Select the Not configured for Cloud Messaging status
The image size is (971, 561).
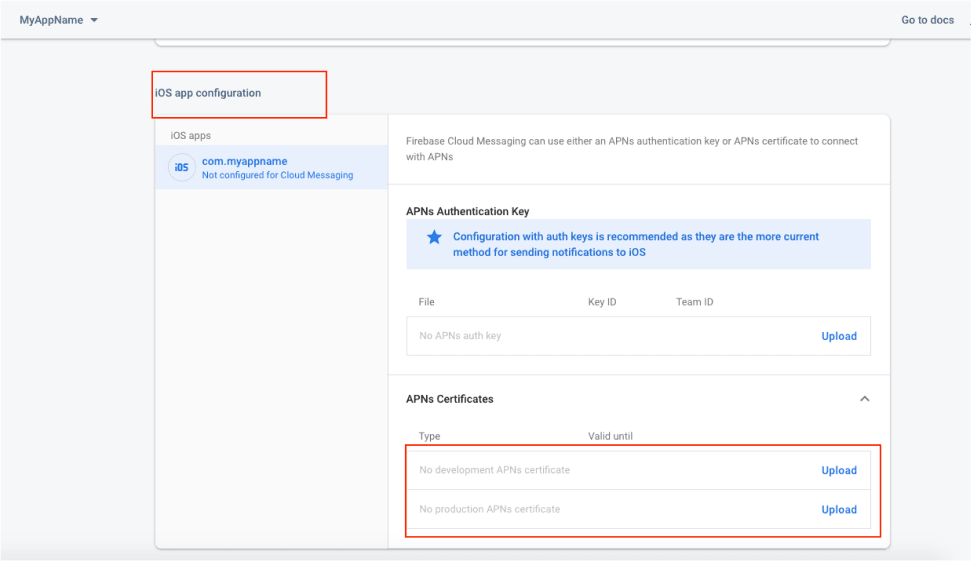[x=277, y=175]
